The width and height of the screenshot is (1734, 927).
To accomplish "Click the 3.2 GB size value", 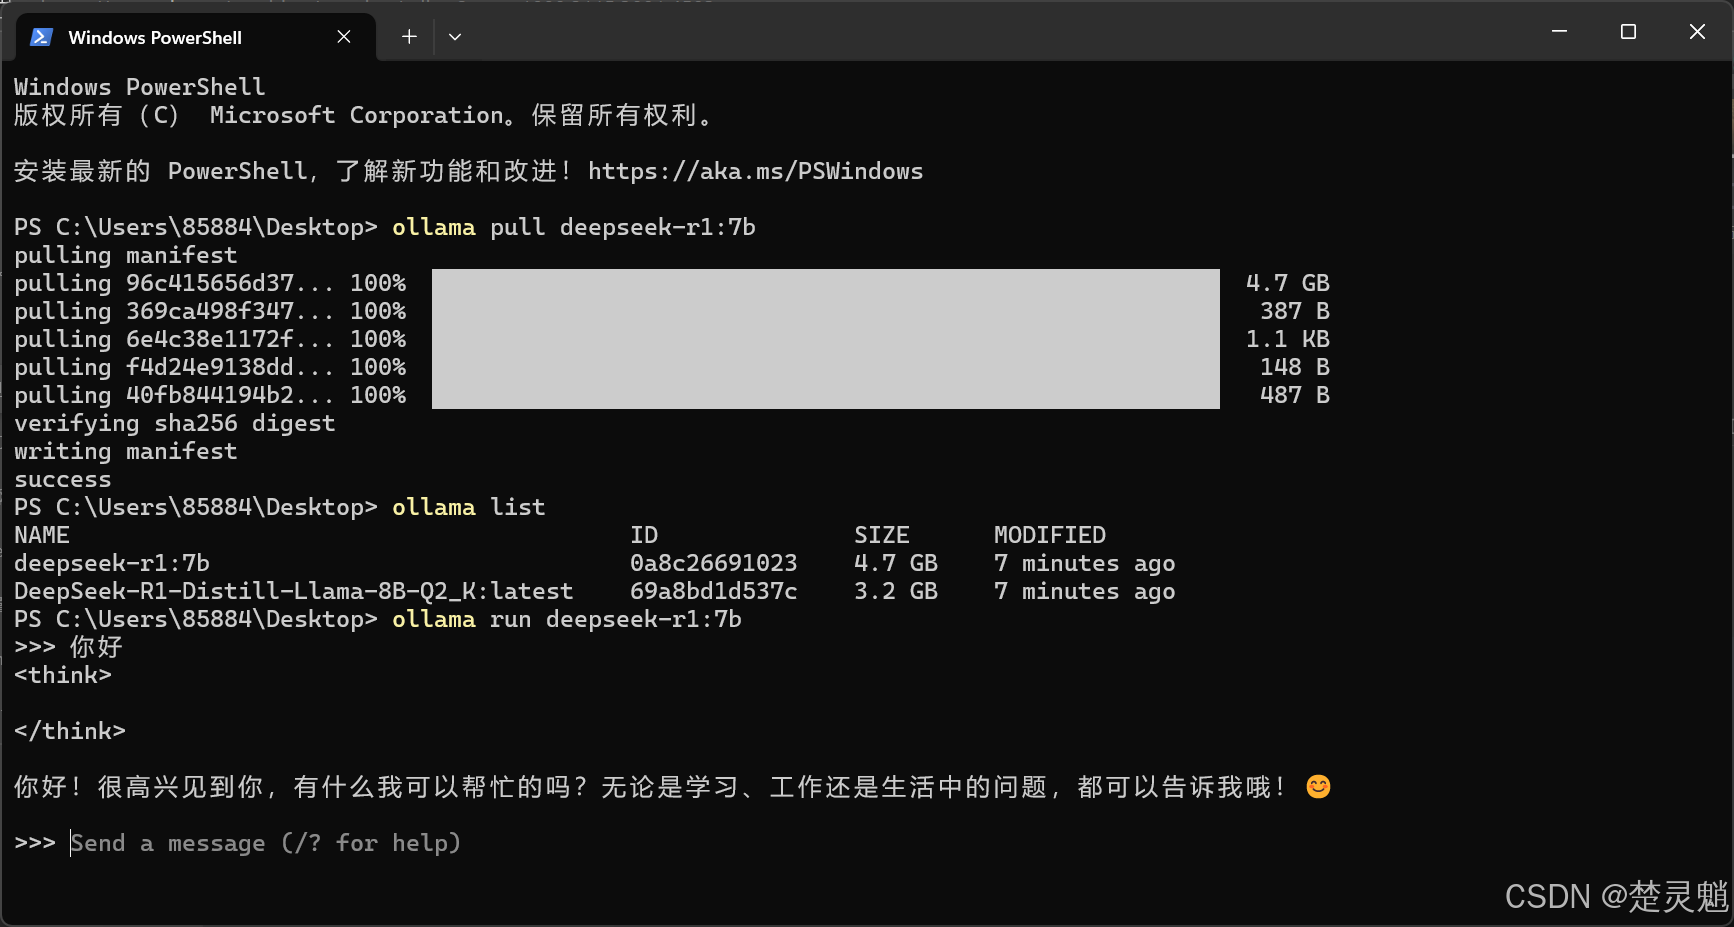I will 896,591.
